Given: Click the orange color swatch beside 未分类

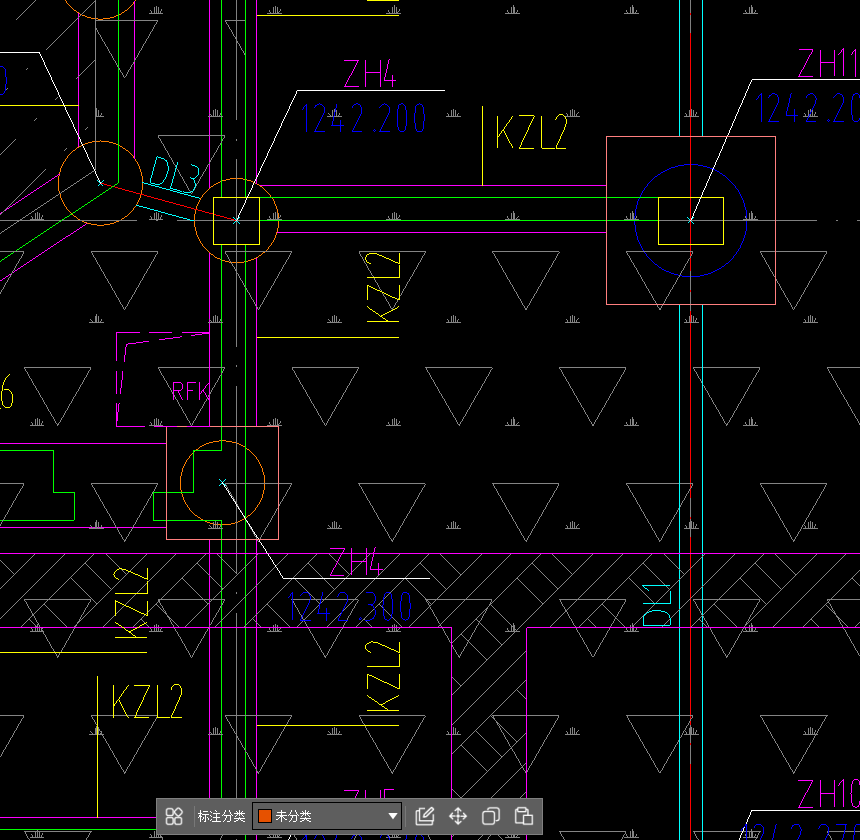Looking at the screenshot, I should 265,816.
